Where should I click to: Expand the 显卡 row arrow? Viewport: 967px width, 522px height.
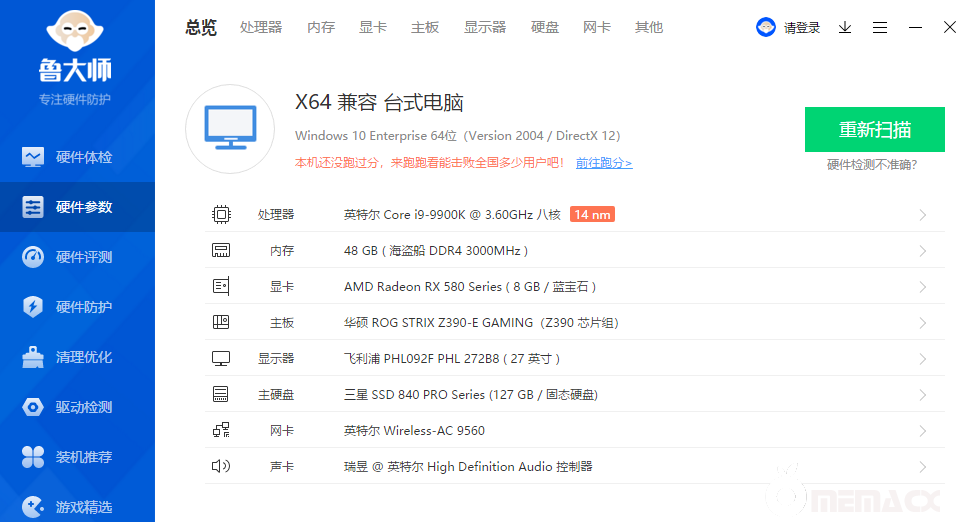[922, 287]
